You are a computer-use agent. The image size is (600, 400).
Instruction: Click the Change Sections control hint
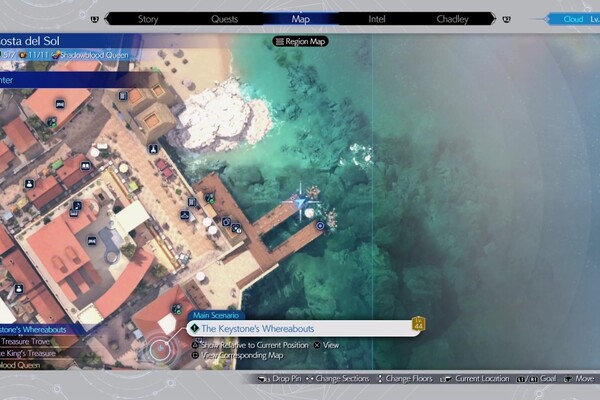tap(338, 379)
